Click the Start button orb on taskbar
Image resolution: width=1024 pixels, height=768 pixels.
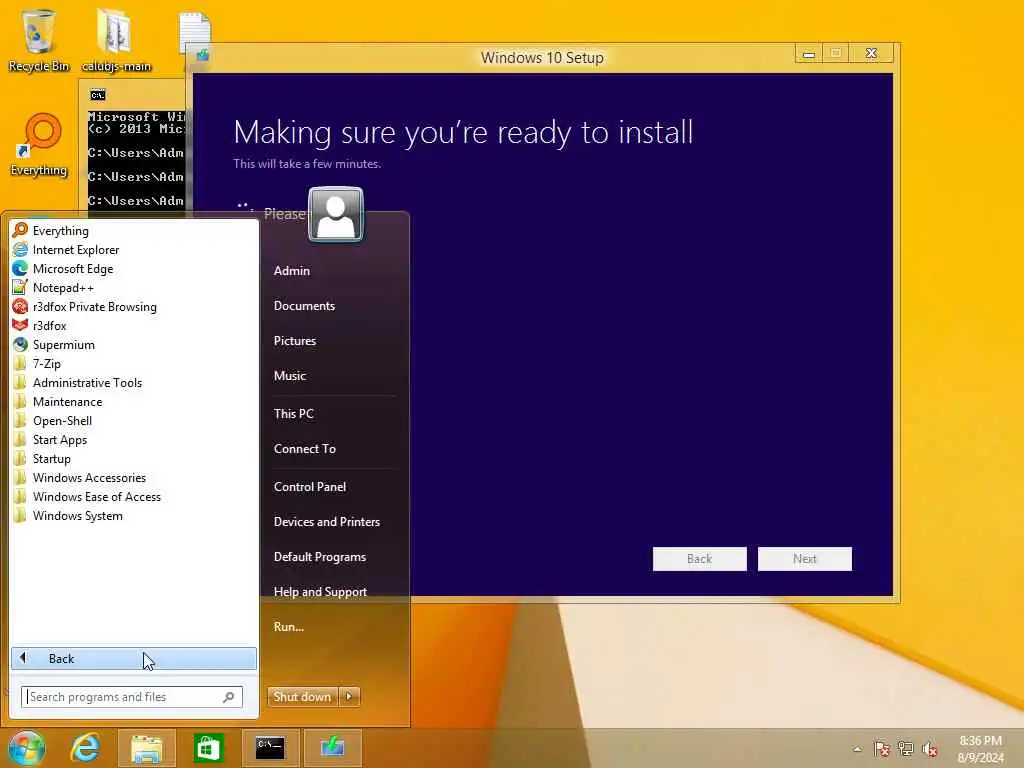tap(26, 748)
